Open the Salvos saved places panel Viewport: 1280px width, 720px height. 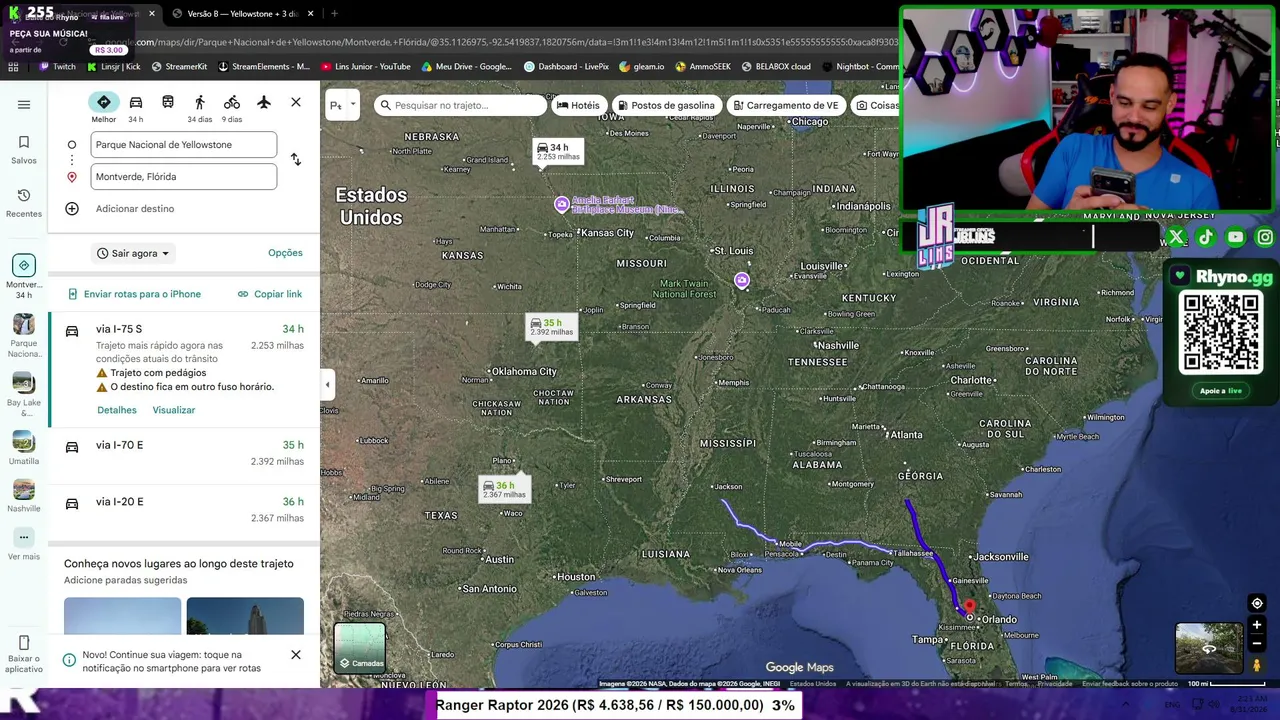click(x=24, y=150)
